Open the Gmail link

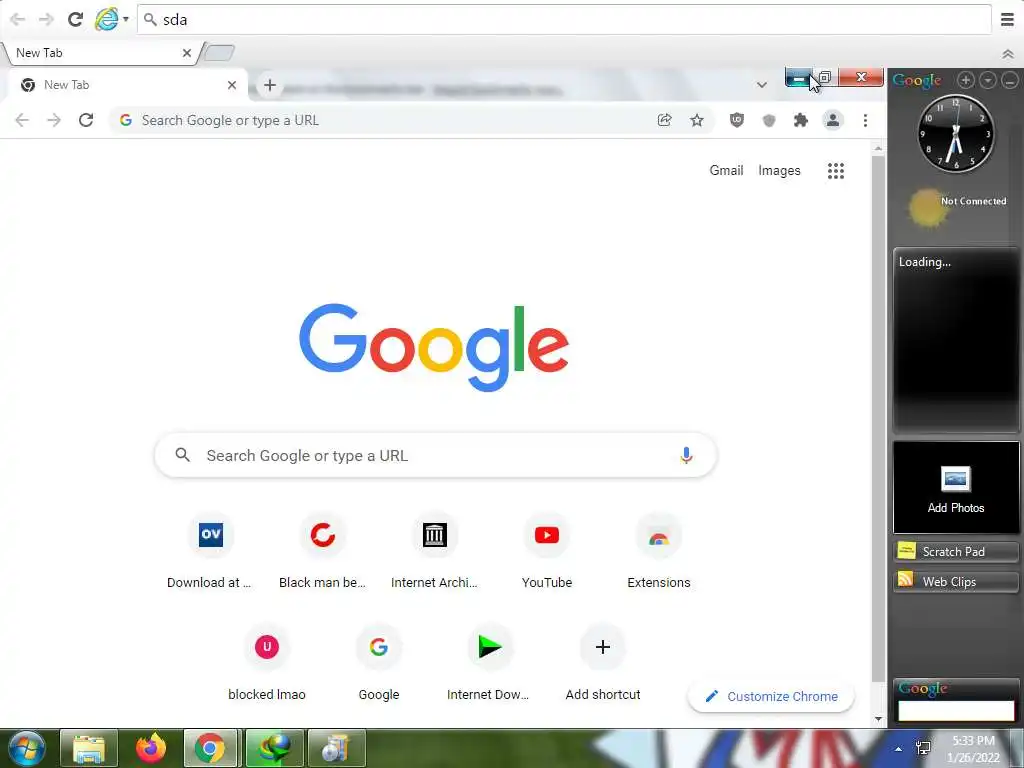point(726,170)
